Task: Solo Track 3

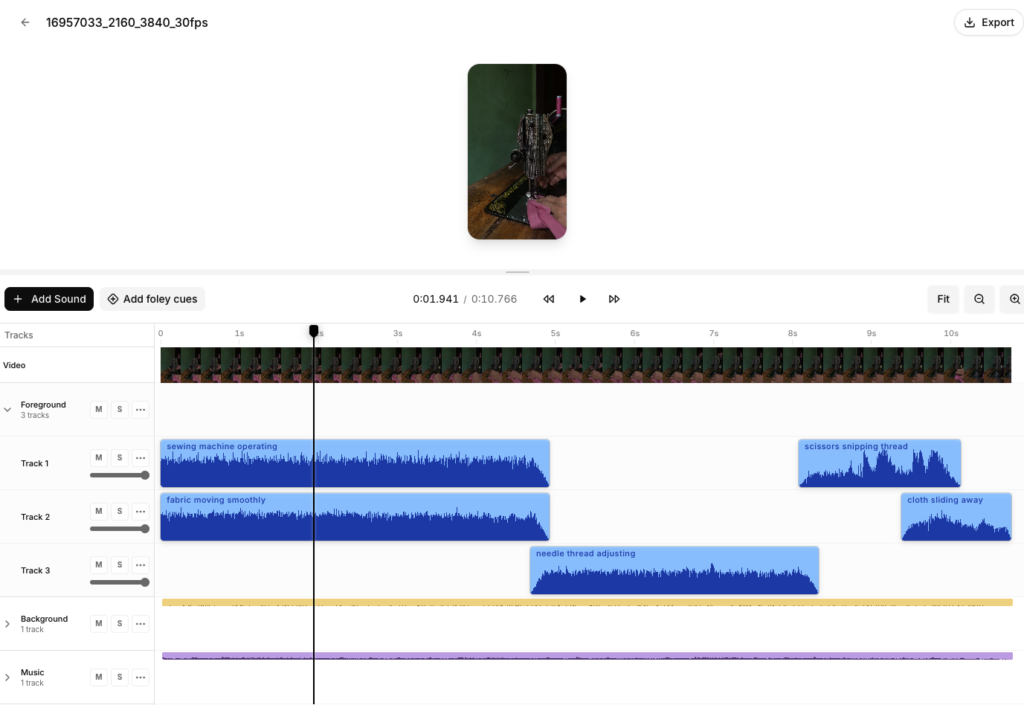Action: tap(120, 565)
